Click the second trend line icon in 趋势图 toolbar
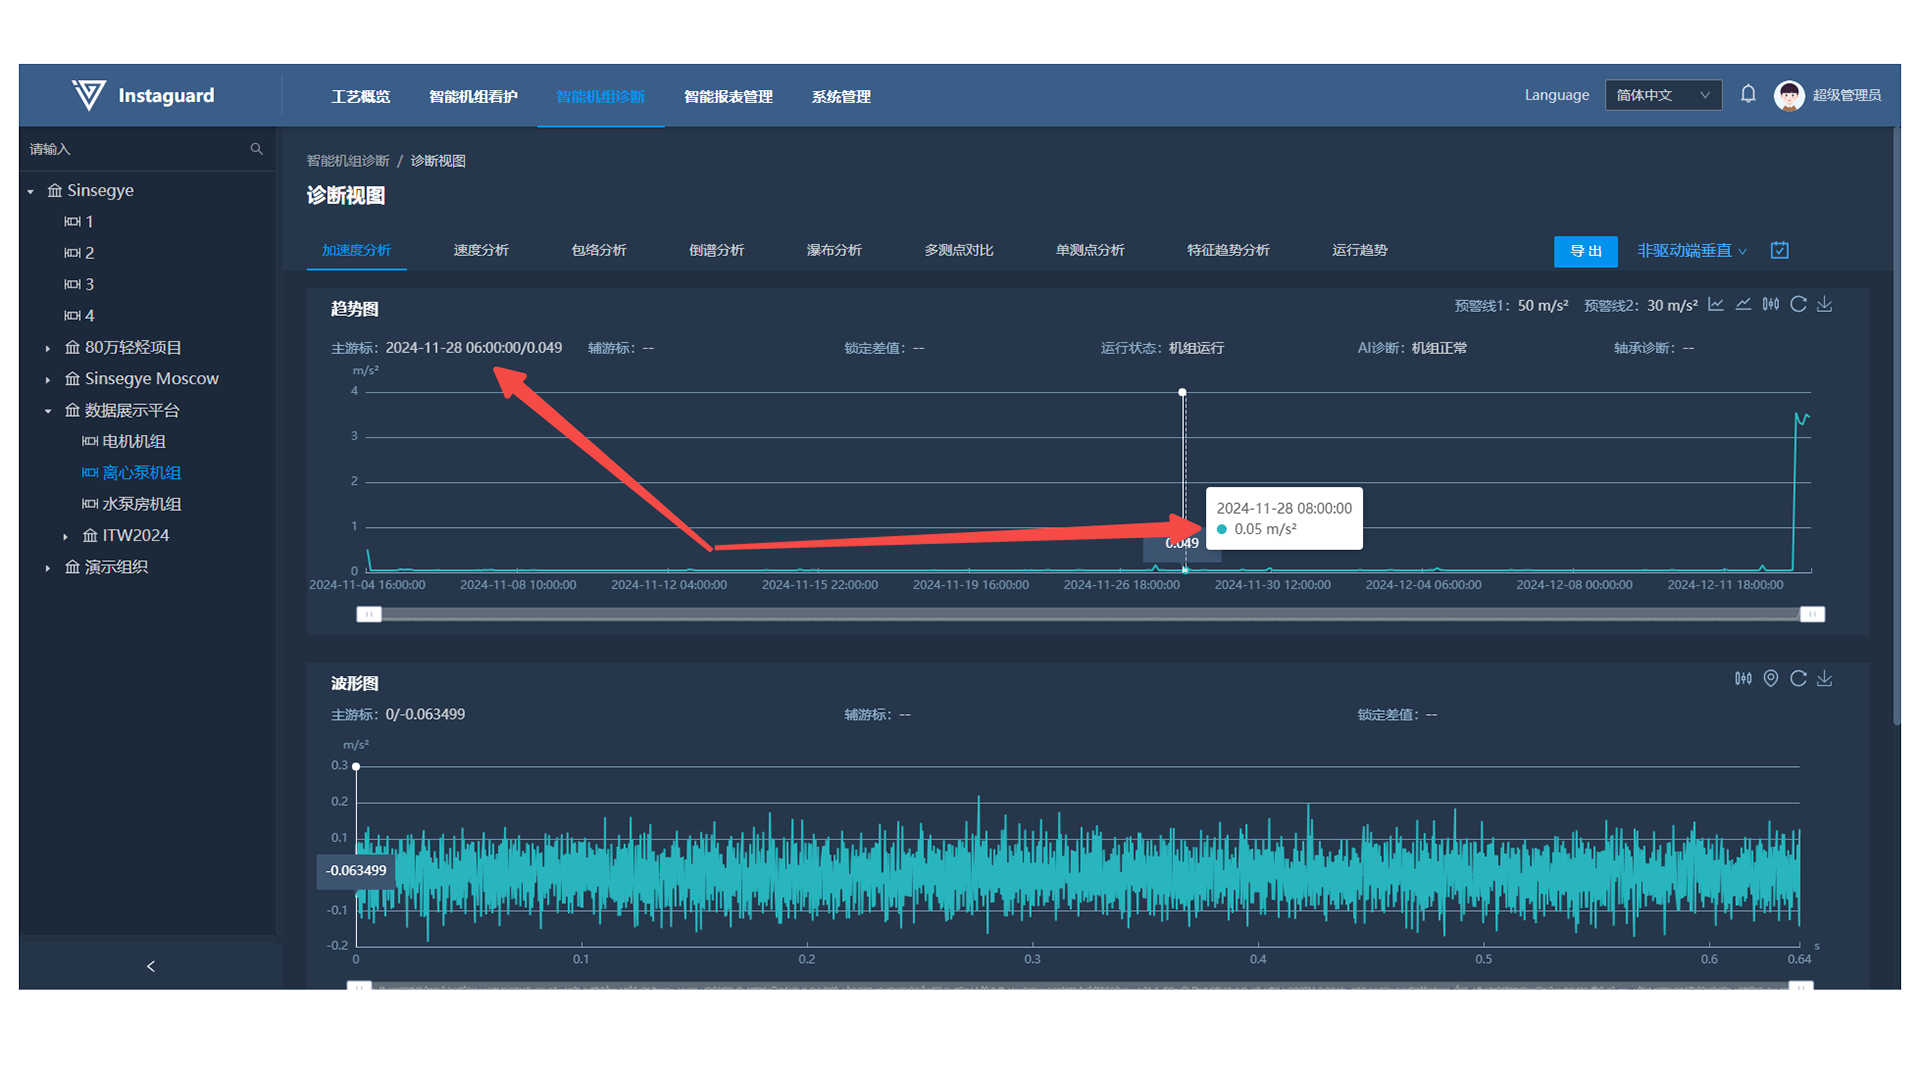1920x1080 pixels. coord(1743,304)
